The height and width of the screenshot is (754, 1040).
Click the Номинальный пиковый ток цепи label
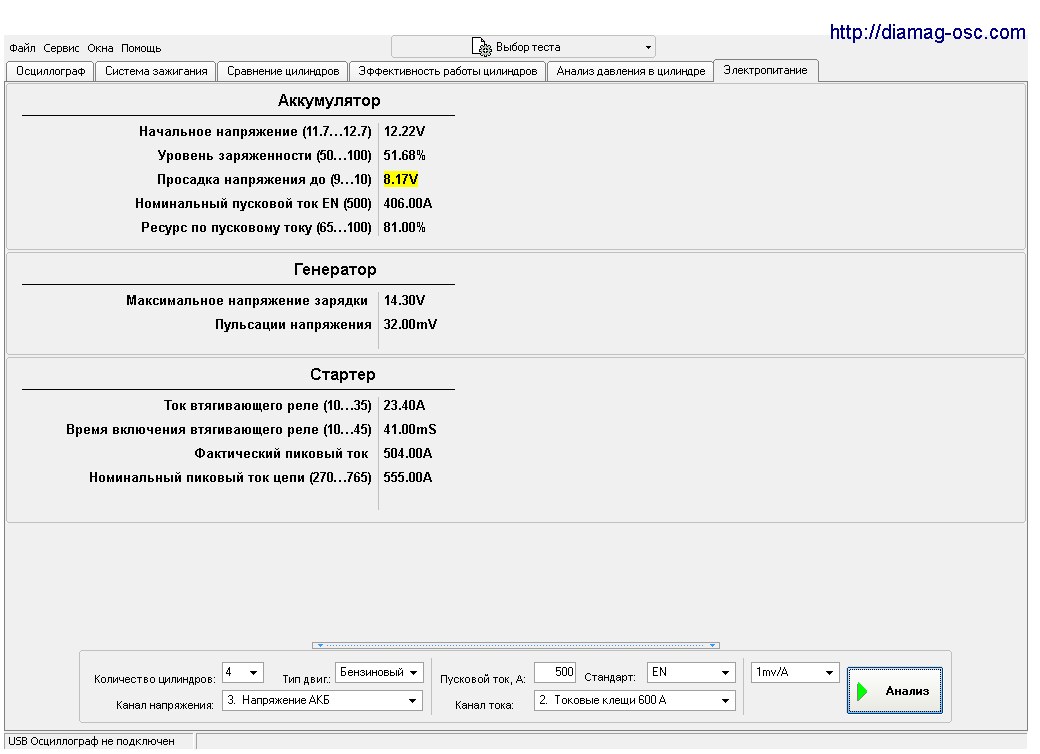[230, 477]
